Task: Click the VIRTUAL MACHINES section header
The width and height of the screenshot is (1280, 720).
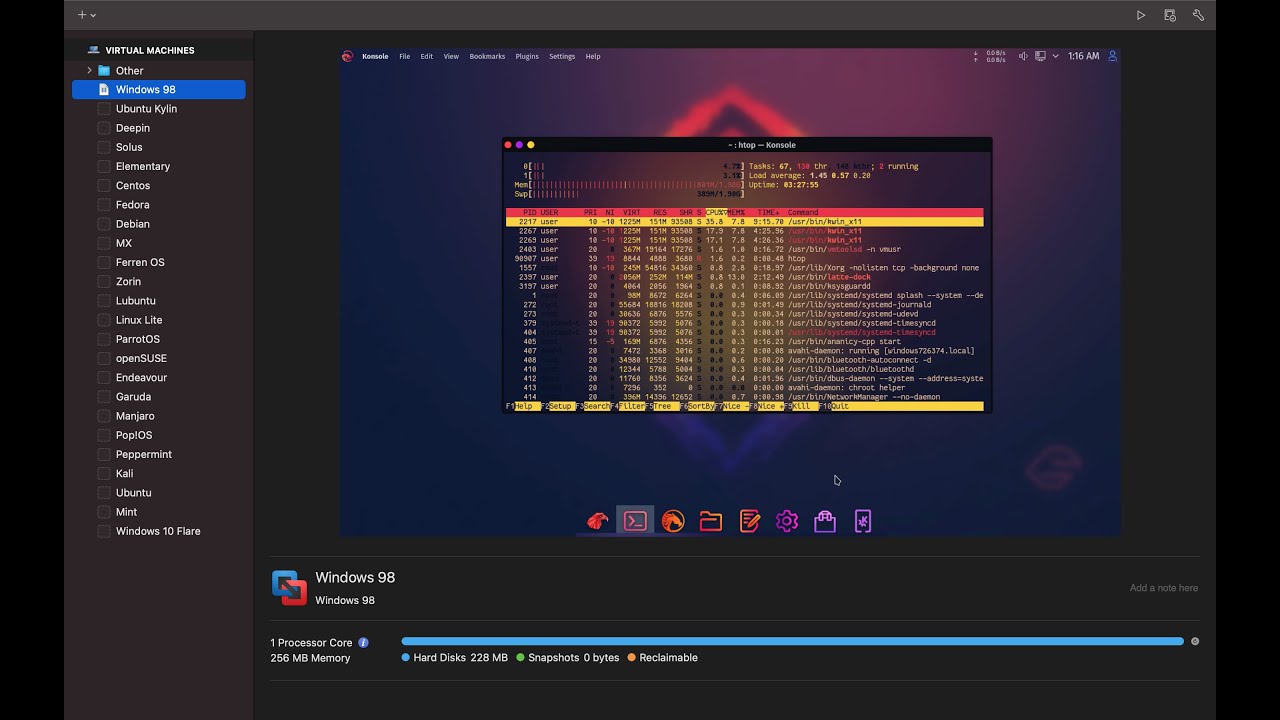Action: pos(150,50)
